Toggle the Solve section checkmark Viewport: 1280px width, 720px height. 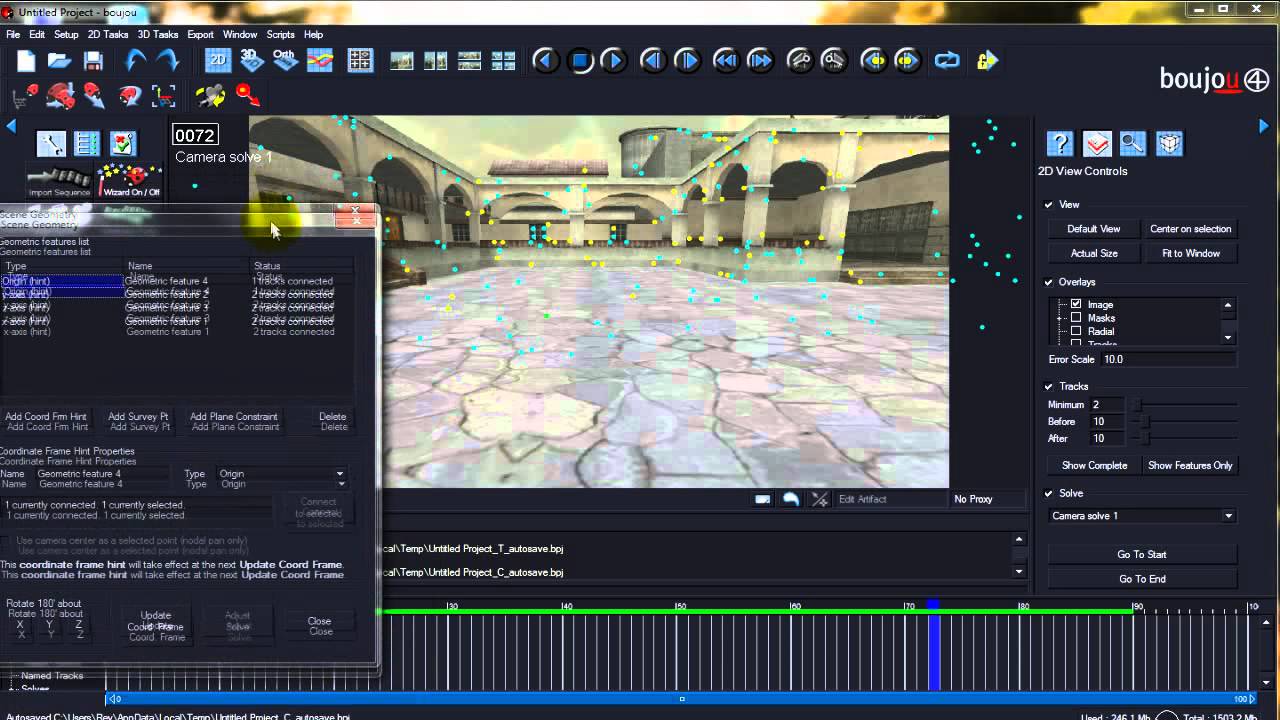[x=1049, y=493]
